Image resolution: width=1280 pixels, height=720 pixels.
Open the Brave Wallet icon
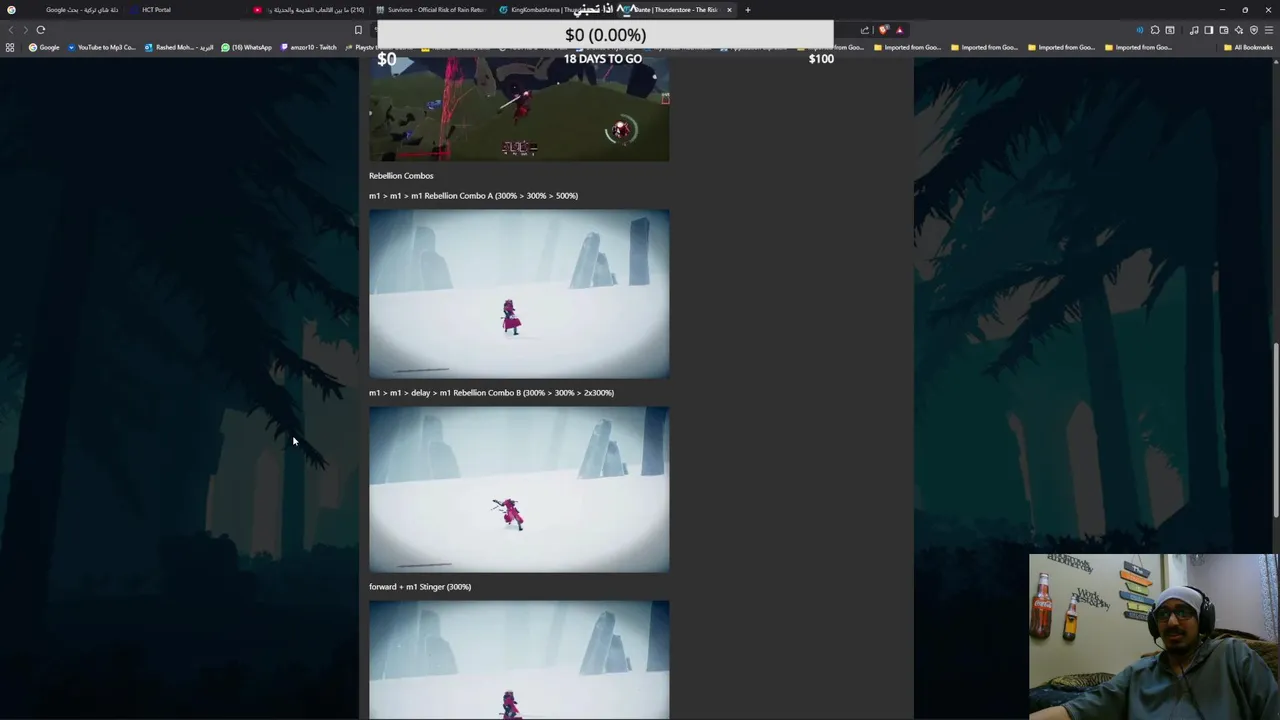click(1224, 30)
